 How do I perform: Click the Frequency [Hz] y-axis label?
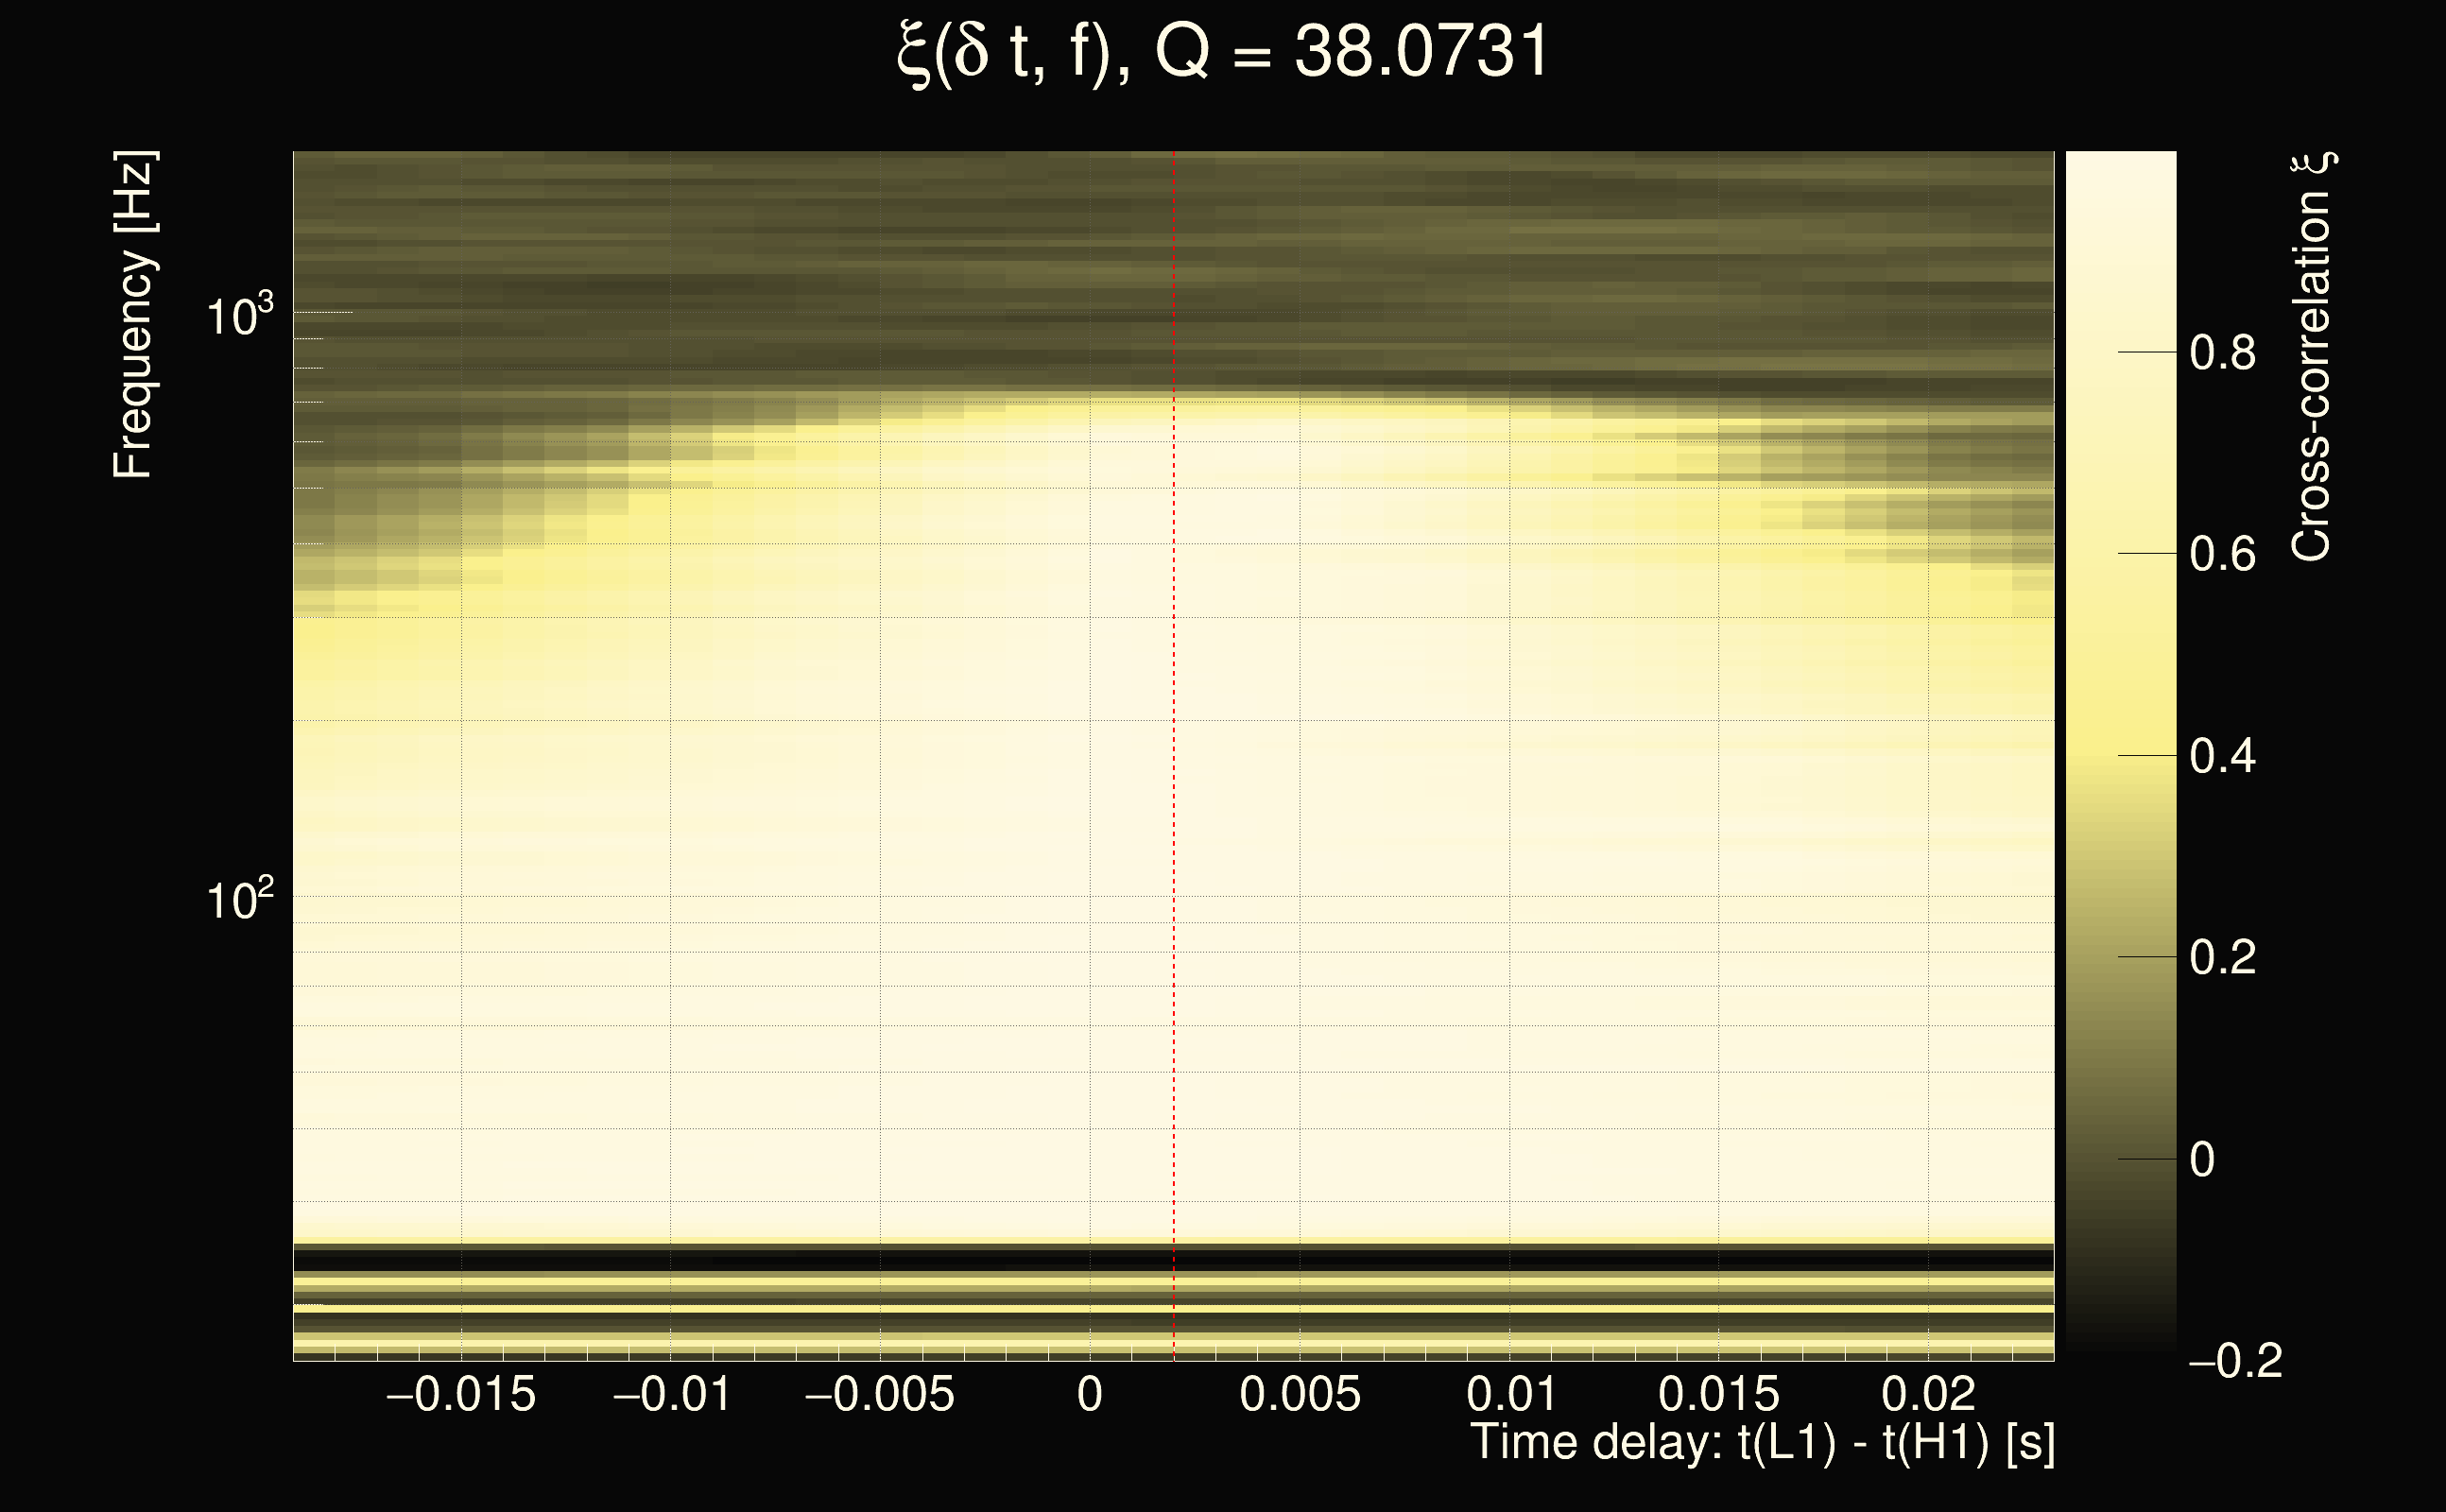(x=133, y=315)
